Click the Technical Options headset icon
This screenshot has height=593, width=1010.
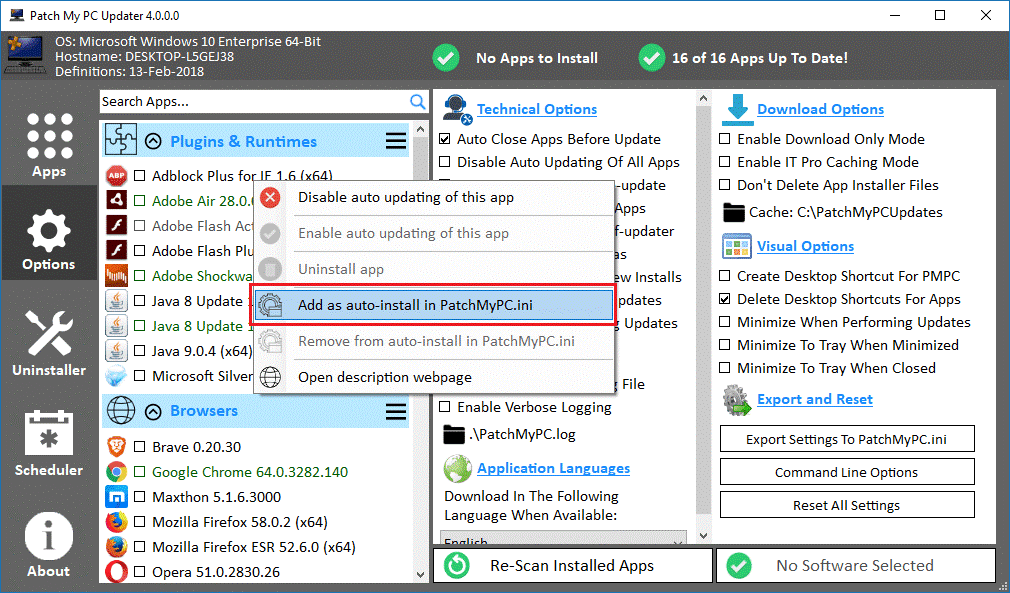click(x=457, y=109)
